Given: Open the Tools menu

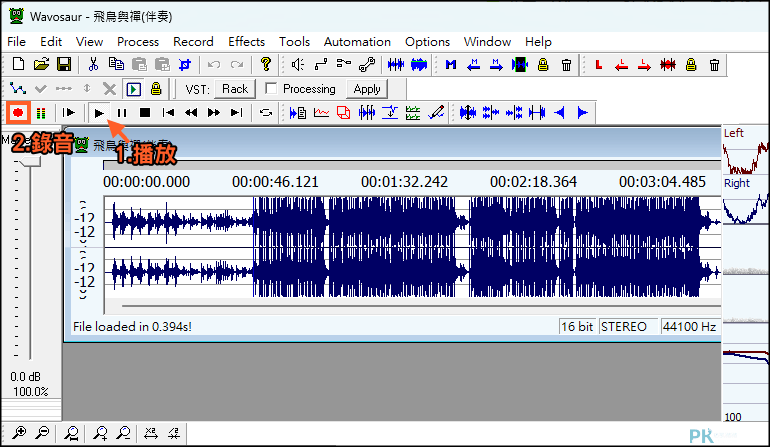Looking at the screenshot, I should pos(294,42).
